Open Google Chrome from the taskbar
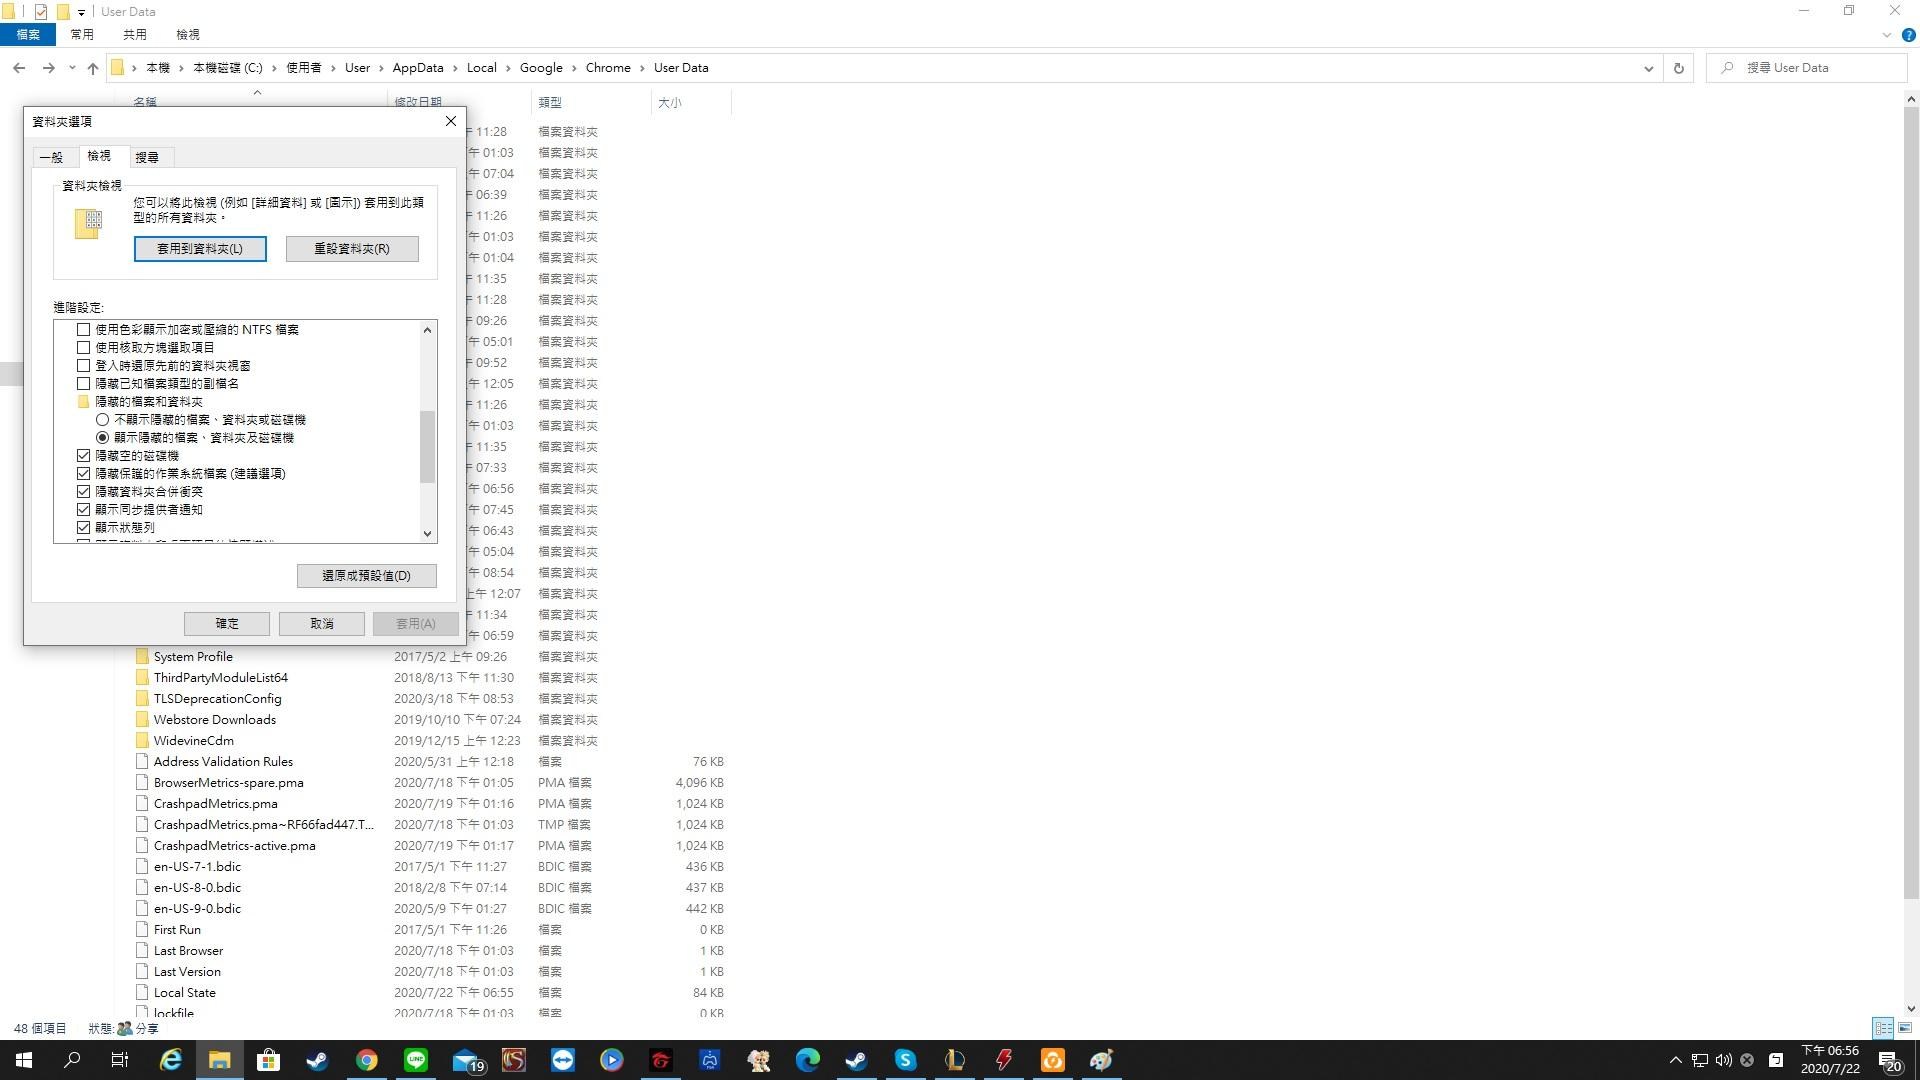 click(x=367, y=1060)
